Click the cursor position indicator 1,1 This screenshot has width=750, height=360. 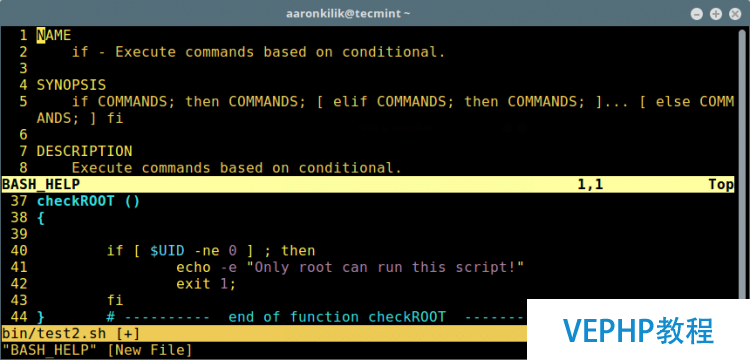[590, 185]
